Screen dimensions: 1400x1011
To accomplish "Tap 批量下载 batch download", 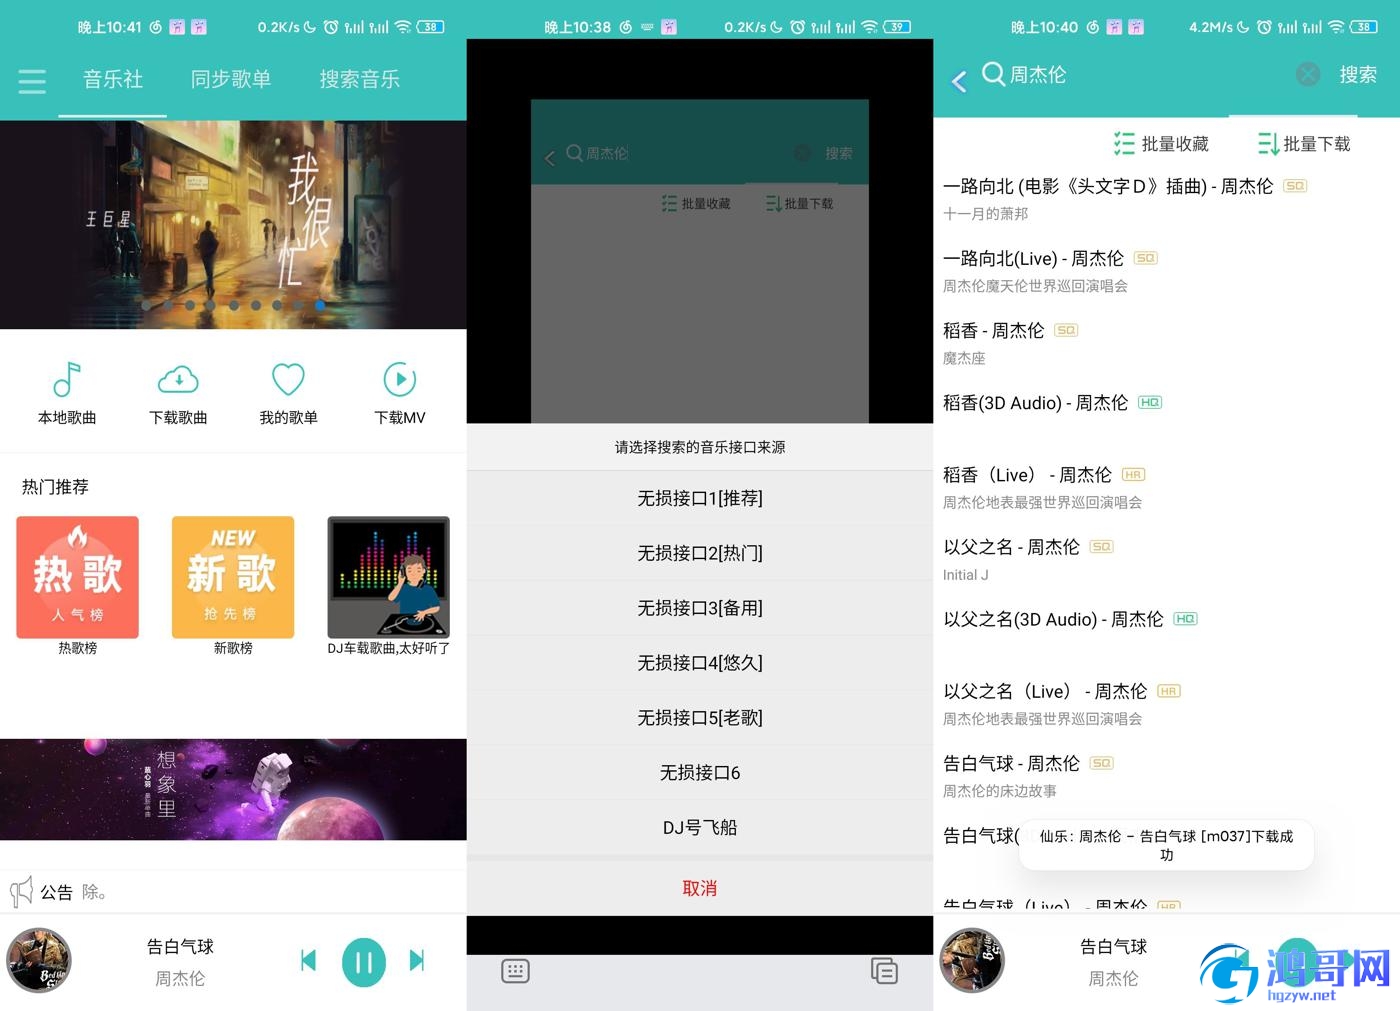I will [1304, 144].
